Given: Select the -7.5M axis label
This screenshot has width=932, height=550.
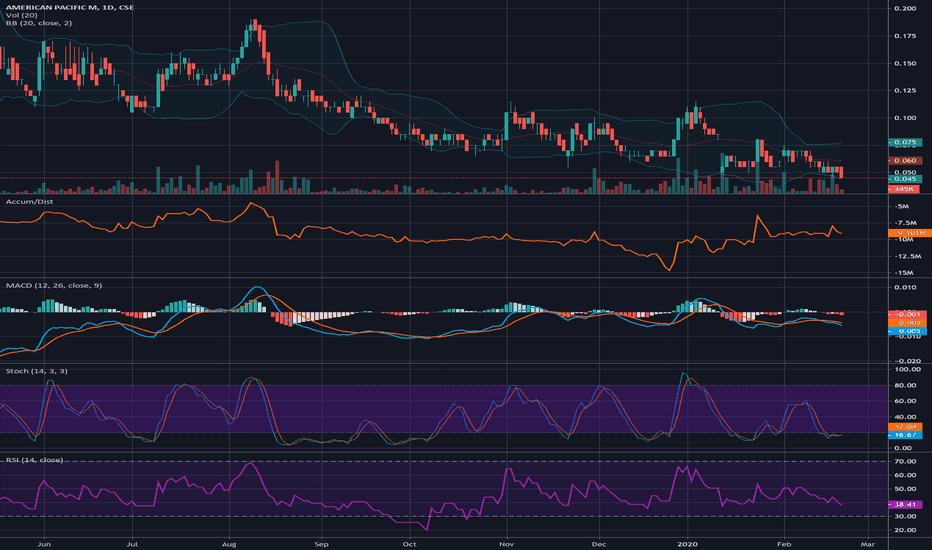Looking at the screenshot, I should click(905, 222).
